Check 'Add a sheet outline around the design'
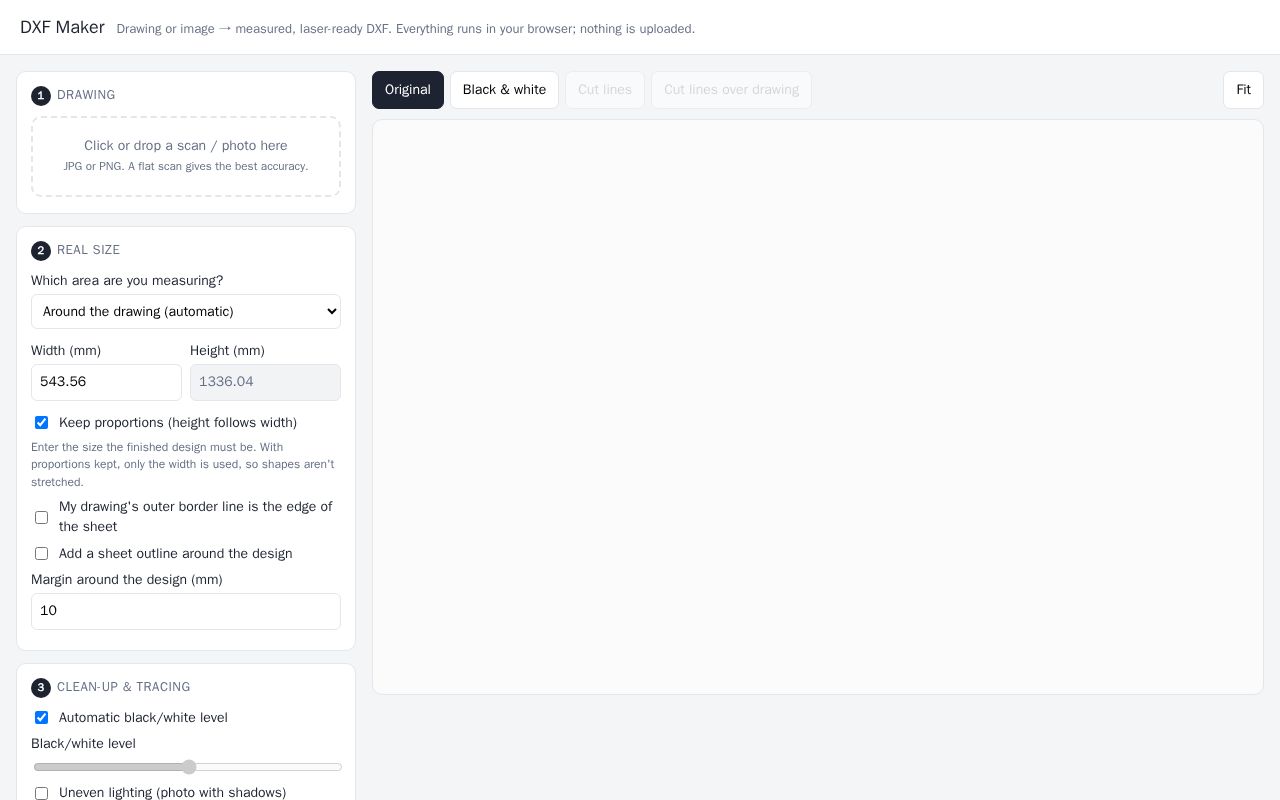Image resolution: width=1280 pixels, height=800 pixels. (41, 554)
